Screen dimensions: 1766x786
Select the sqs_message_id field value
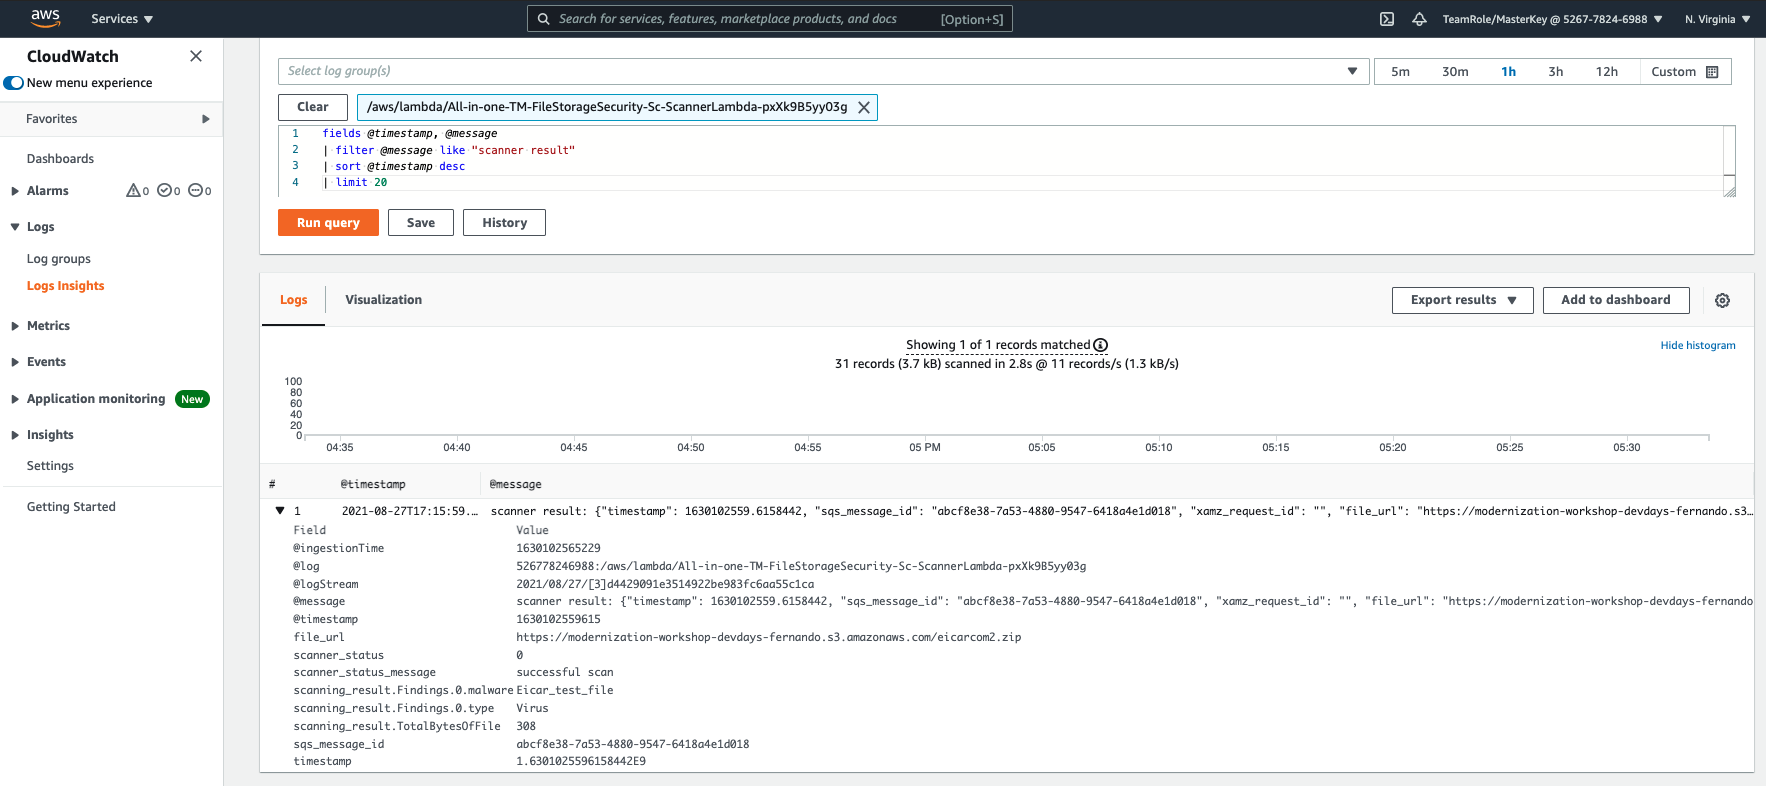coord(632,744)
